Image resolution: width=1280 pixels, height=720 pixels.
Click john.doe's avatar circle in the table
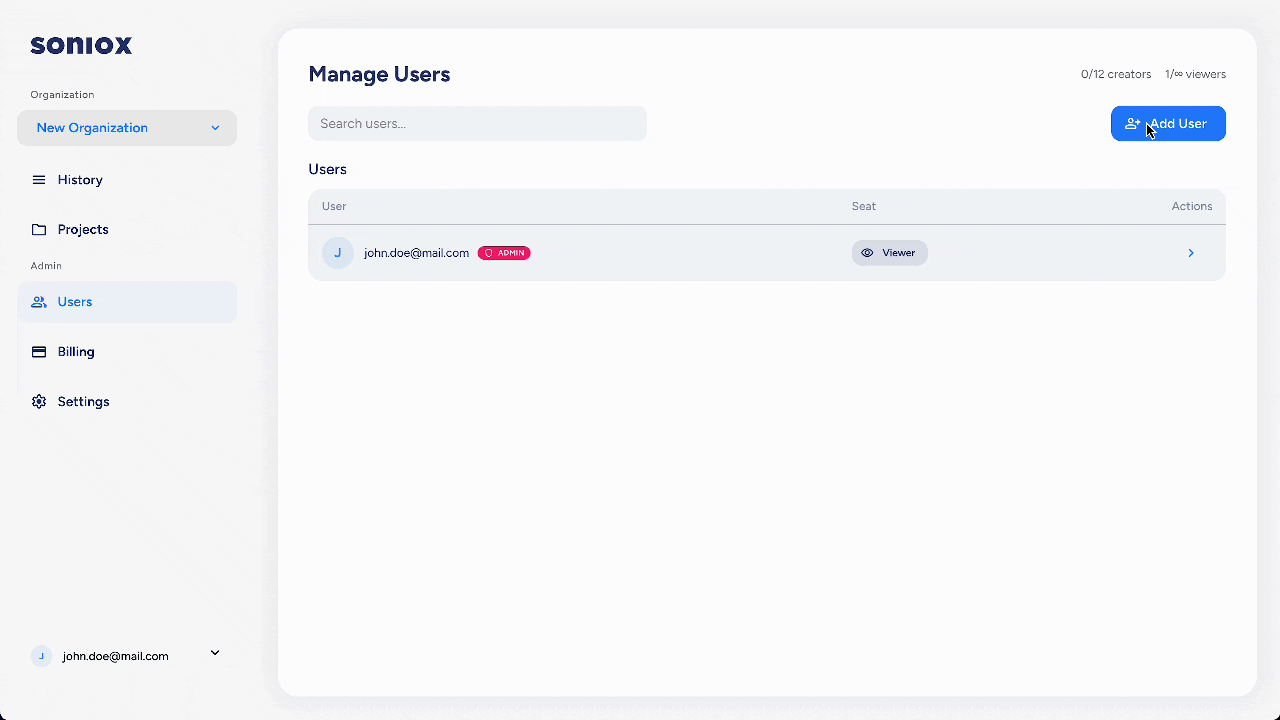pos(337,252)
